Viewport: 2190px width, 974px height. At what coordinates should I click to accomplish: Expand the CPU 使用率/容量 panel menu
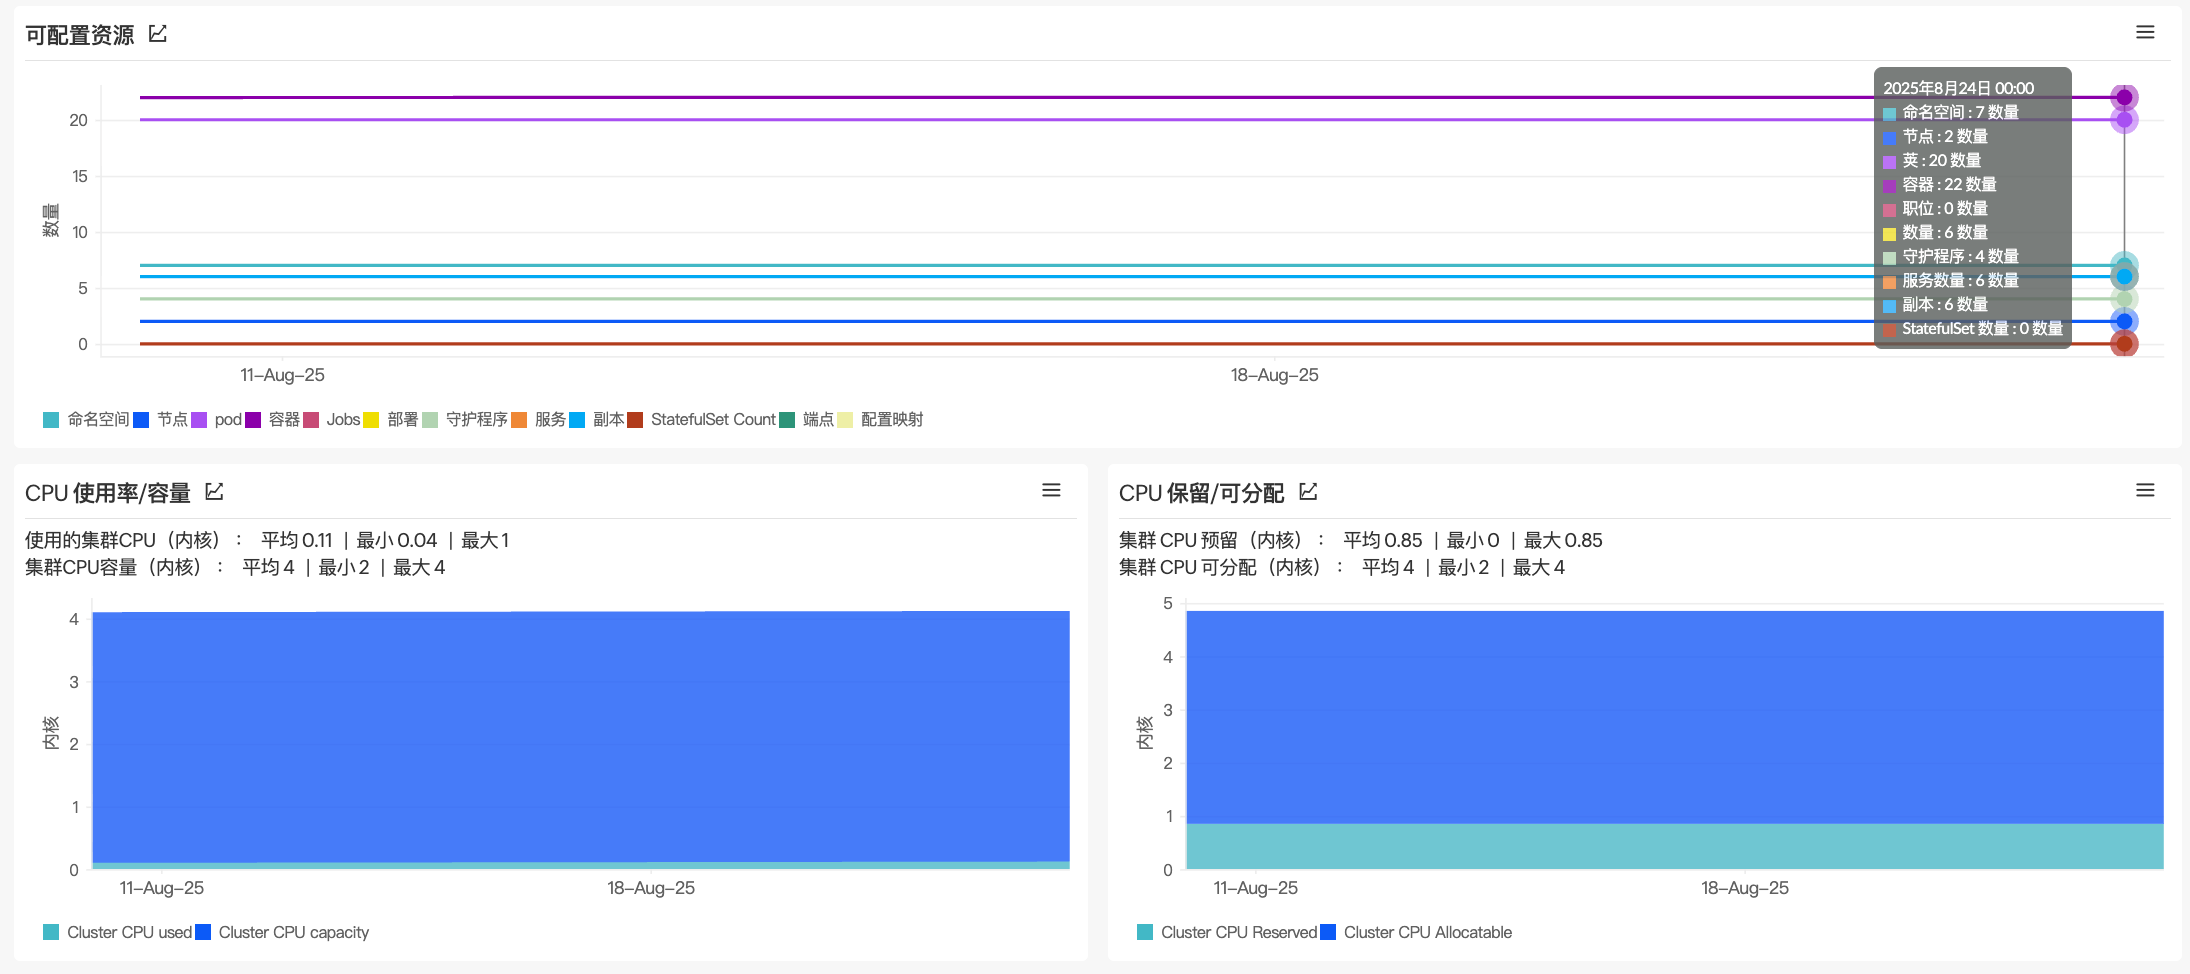point(1051,490)
